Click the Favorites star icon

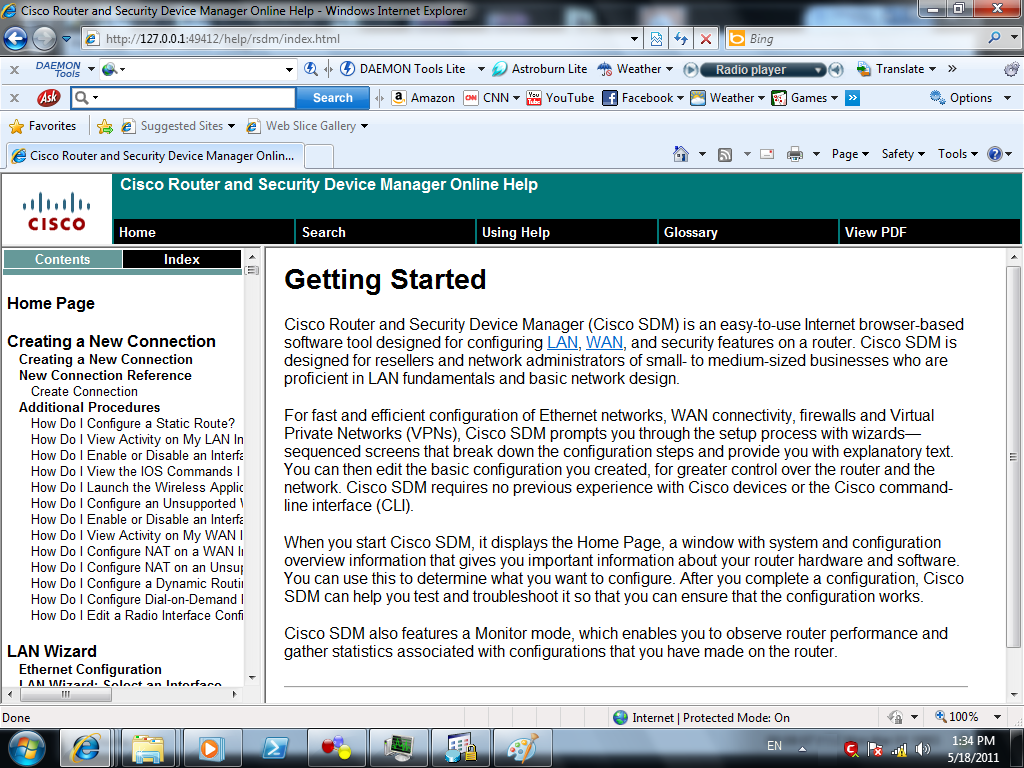tap(16, 126)
